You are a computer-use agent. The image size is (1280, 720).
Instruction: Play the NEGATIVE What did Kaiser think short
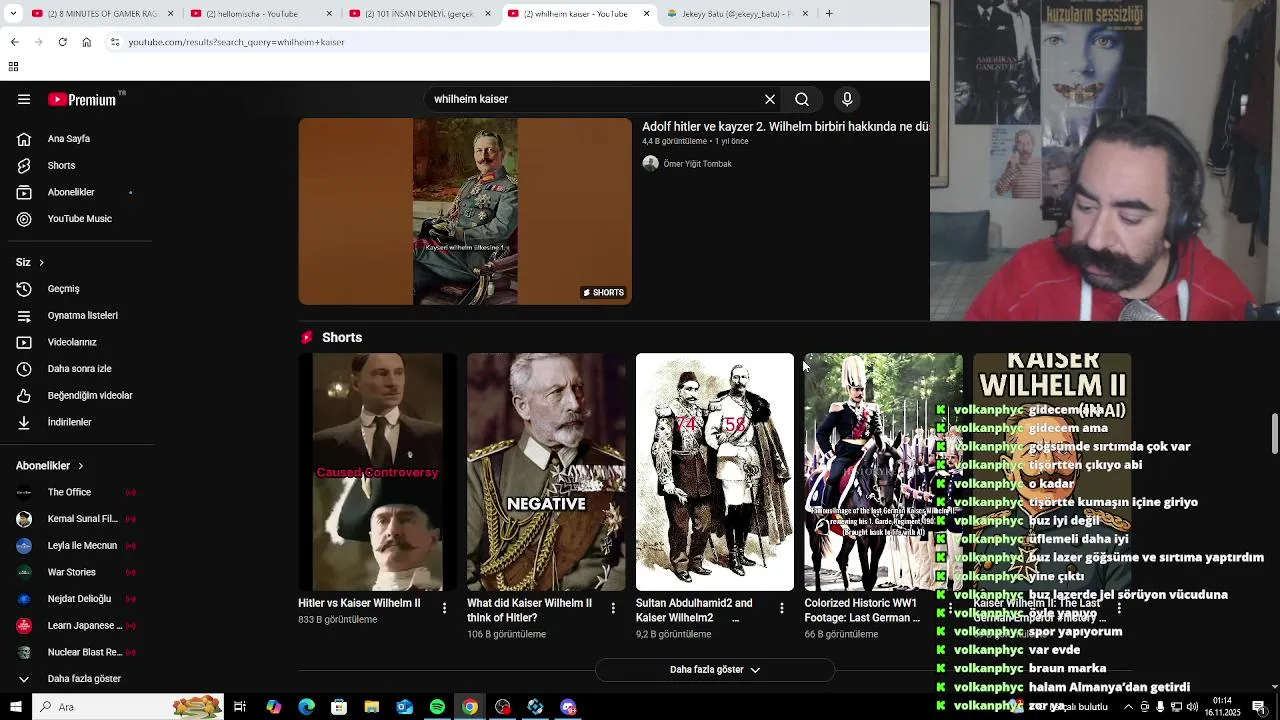(546, 472)
